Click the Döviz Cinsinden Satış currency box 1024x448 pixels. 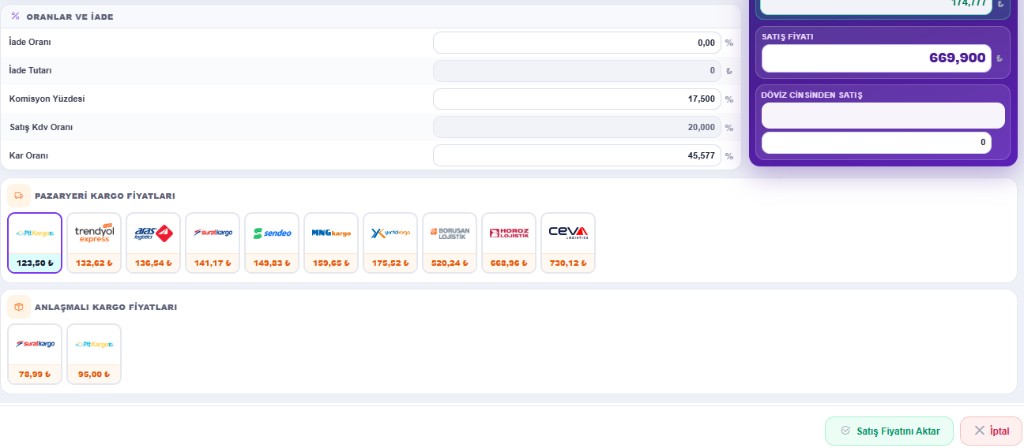pos(883,116)
